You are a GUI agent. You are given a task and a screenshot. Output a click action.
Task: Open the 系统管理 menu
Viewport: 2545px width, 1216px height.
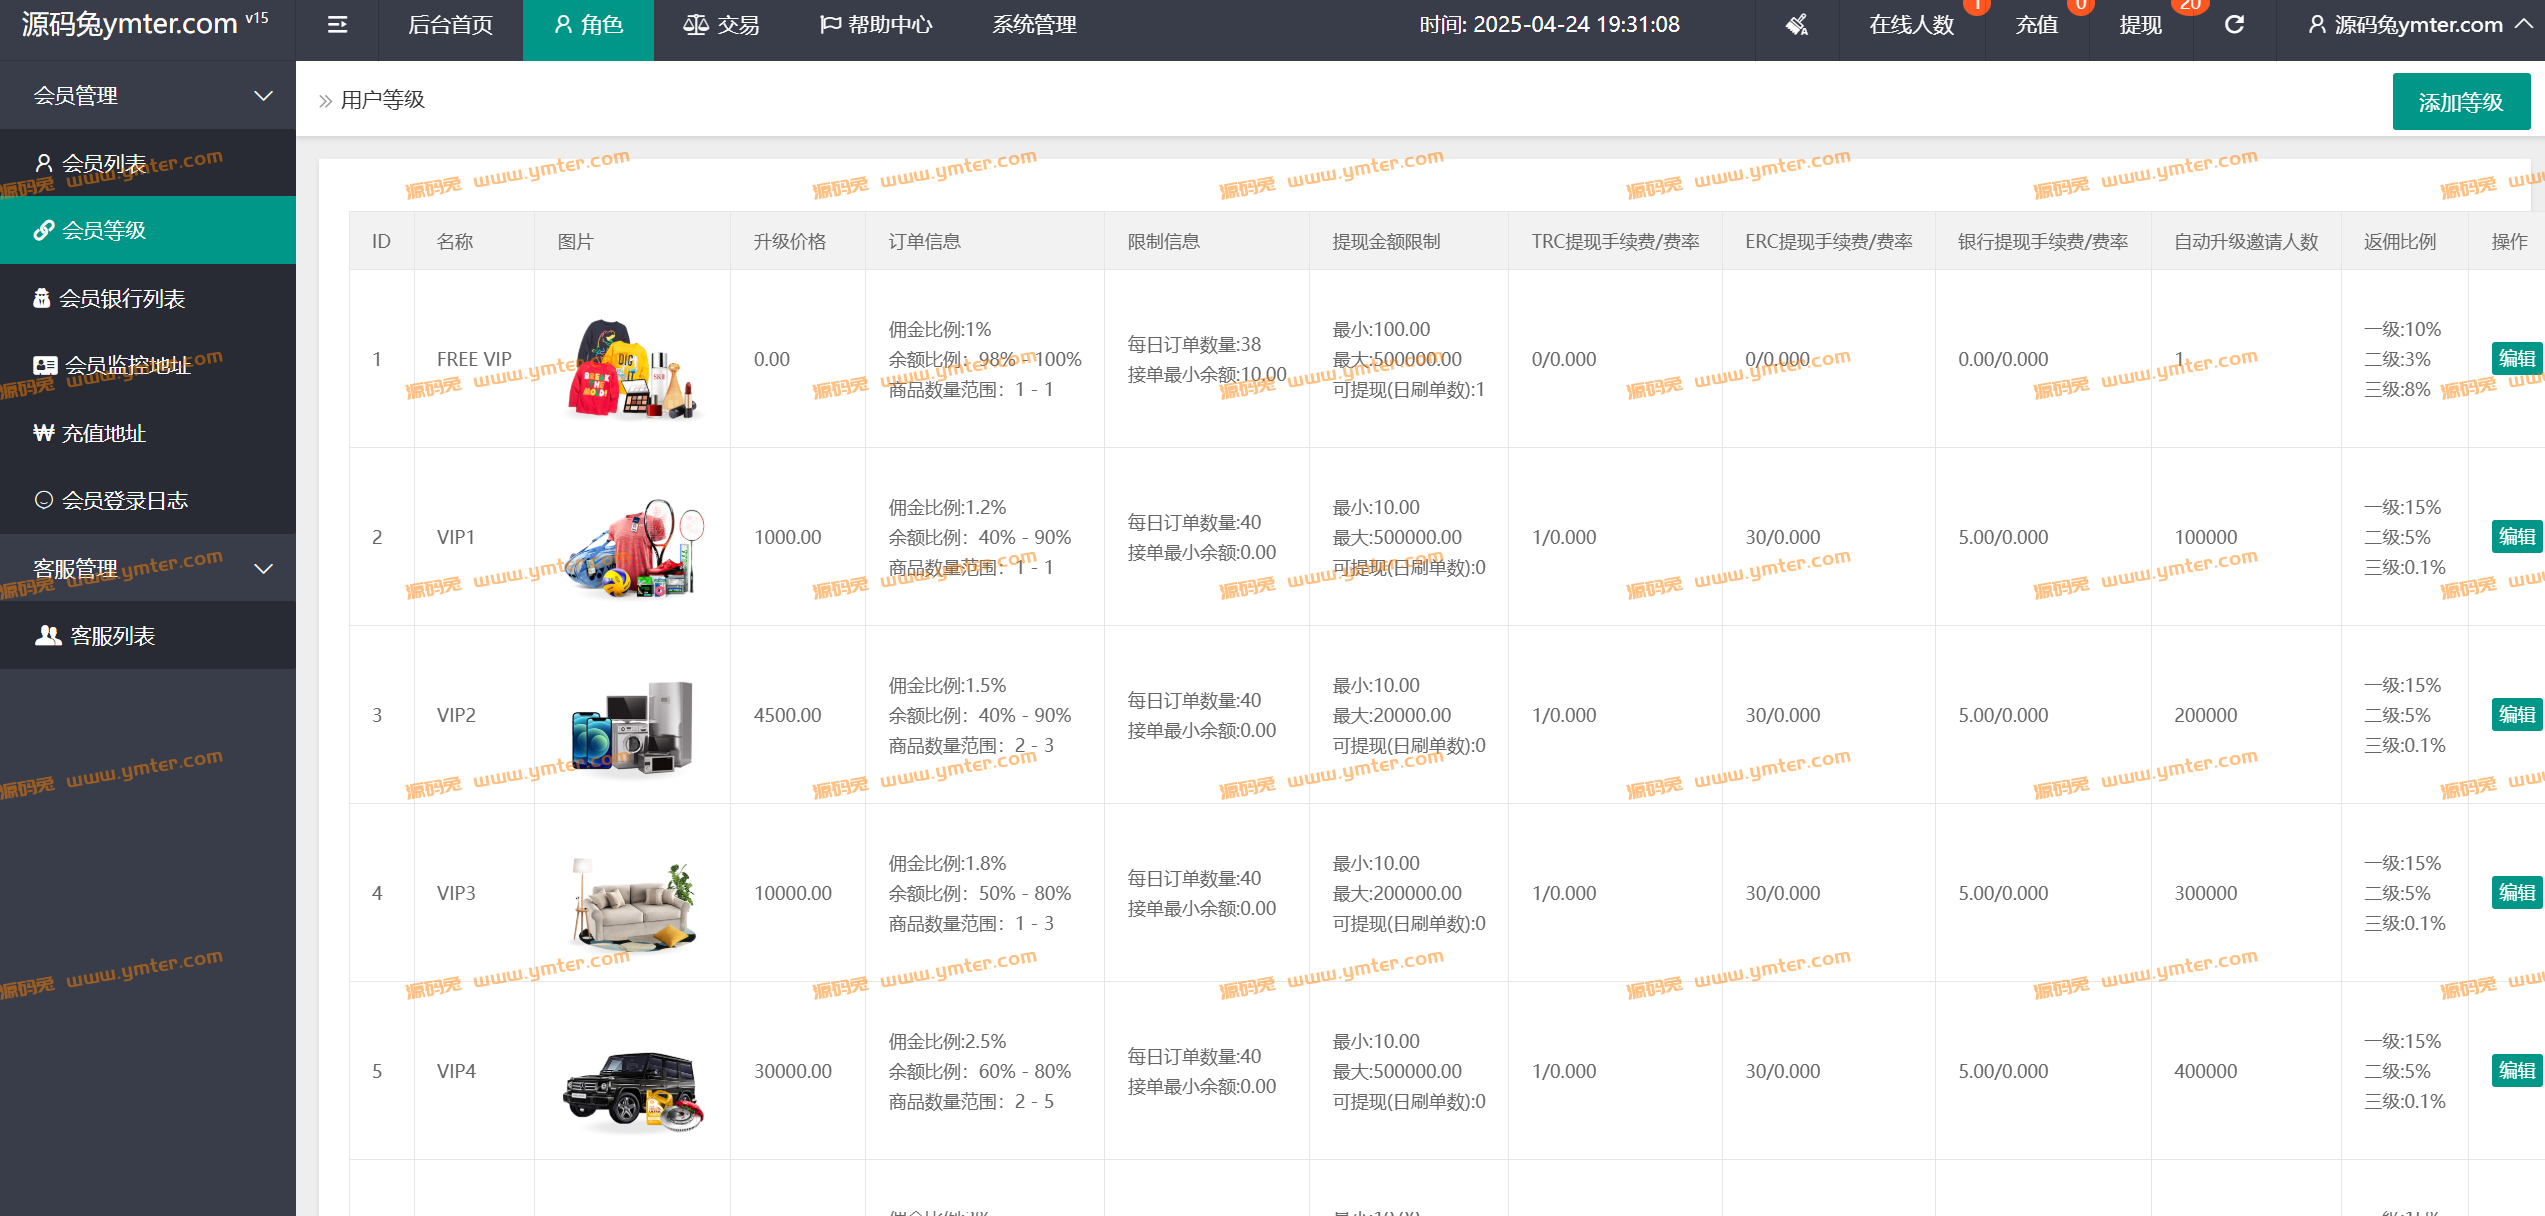coord(1034,25)
